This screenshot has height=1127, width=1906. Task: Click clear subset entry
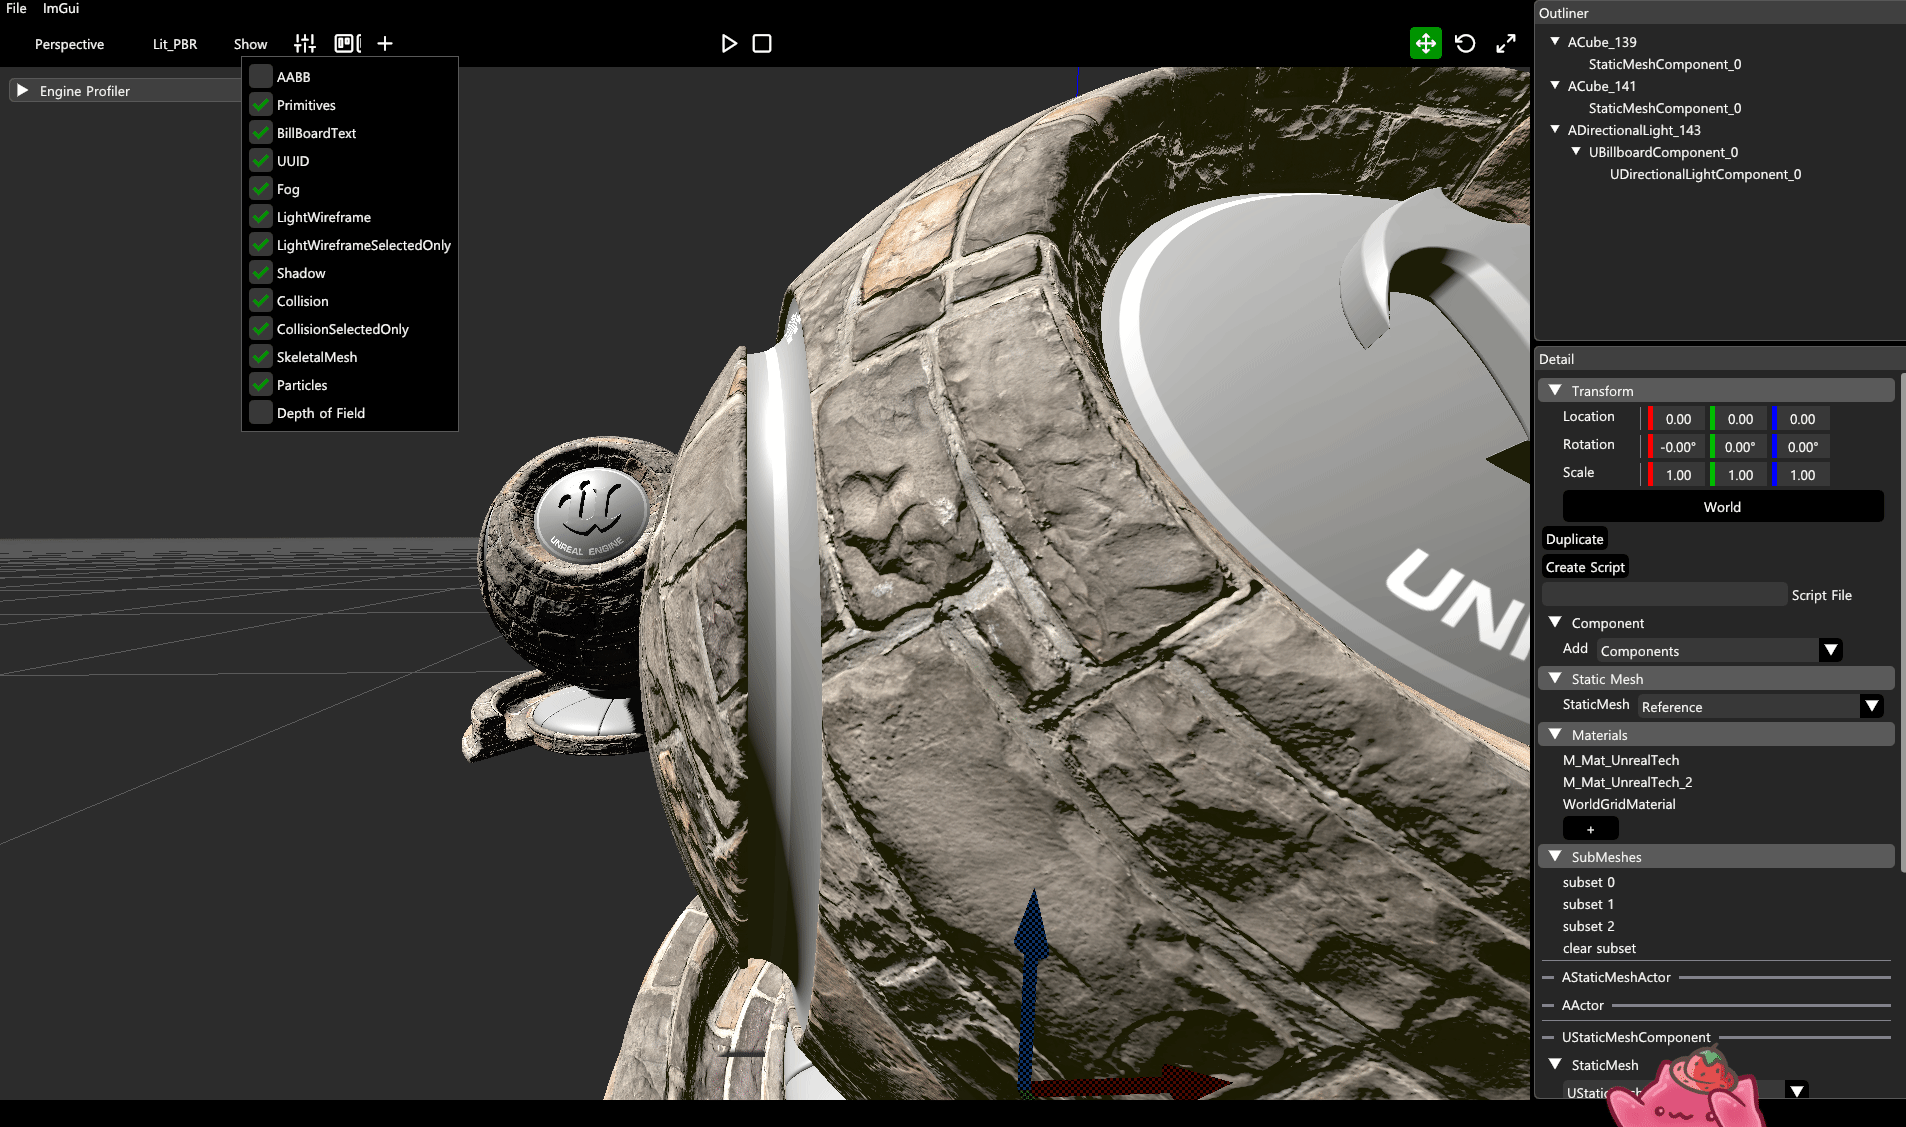1600,948
